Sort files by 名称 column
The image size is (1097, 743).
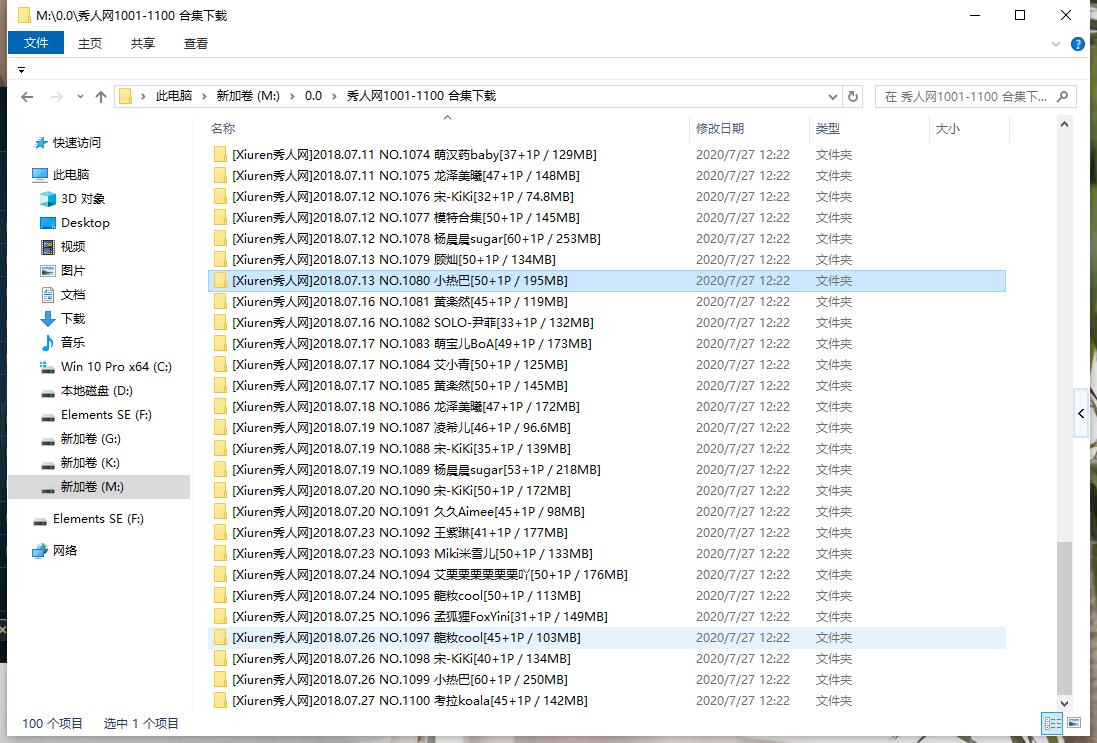[222, 129]
